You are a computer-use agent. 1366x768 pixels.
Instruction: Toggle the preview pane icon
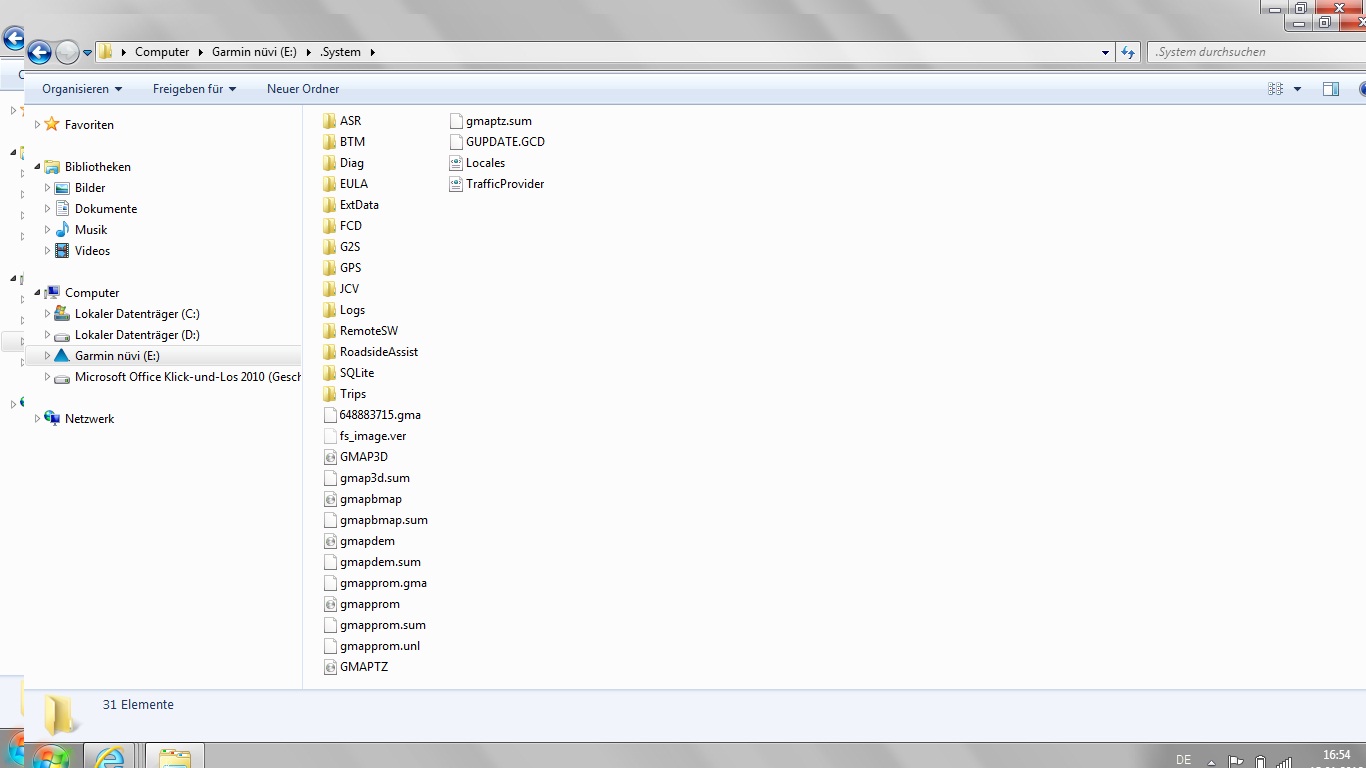click(1330, 89)
